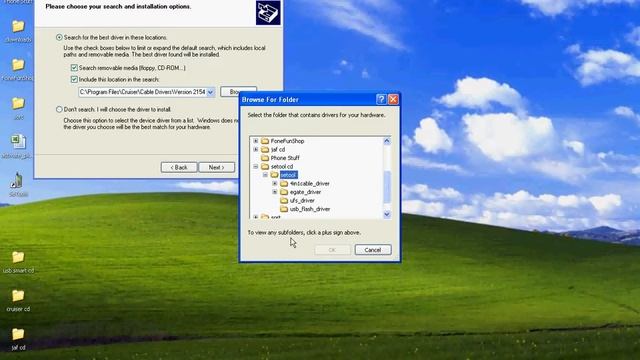The image size is (640, 360).
Task: Select the 4in1cable_driver folder
Action: pyautogui.click(x=309, y=184)
